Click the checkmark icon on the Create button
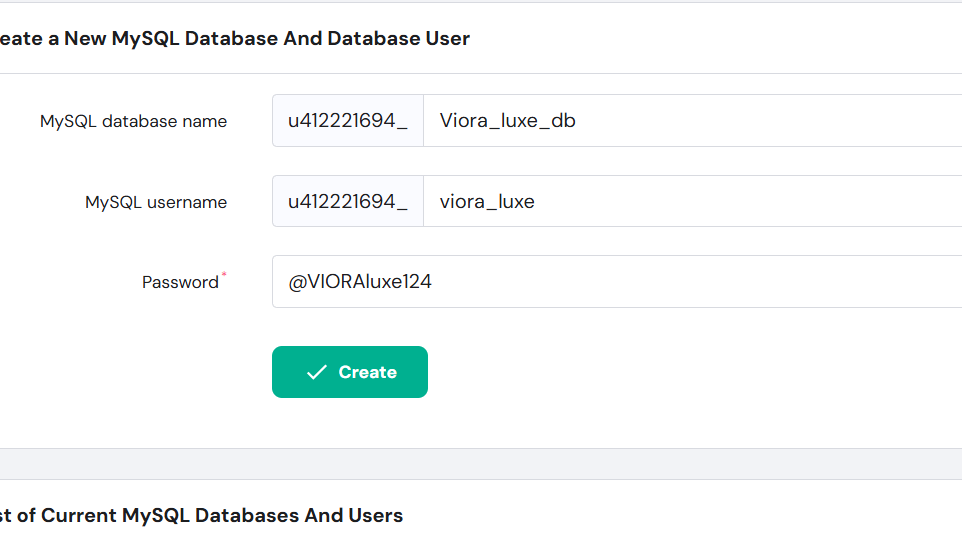Screen dimensions: 962x538 (x=317, y=372)
